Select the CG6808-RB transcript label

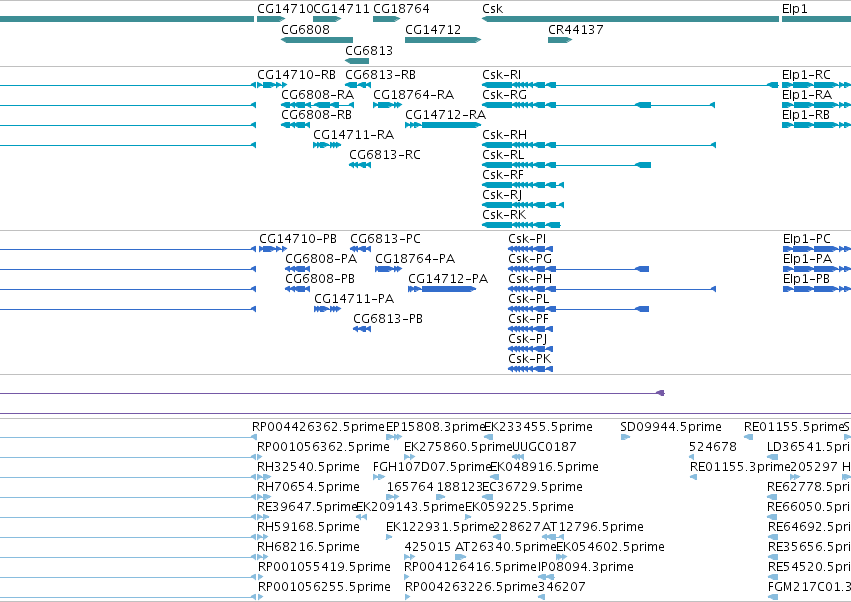point(316,115)
